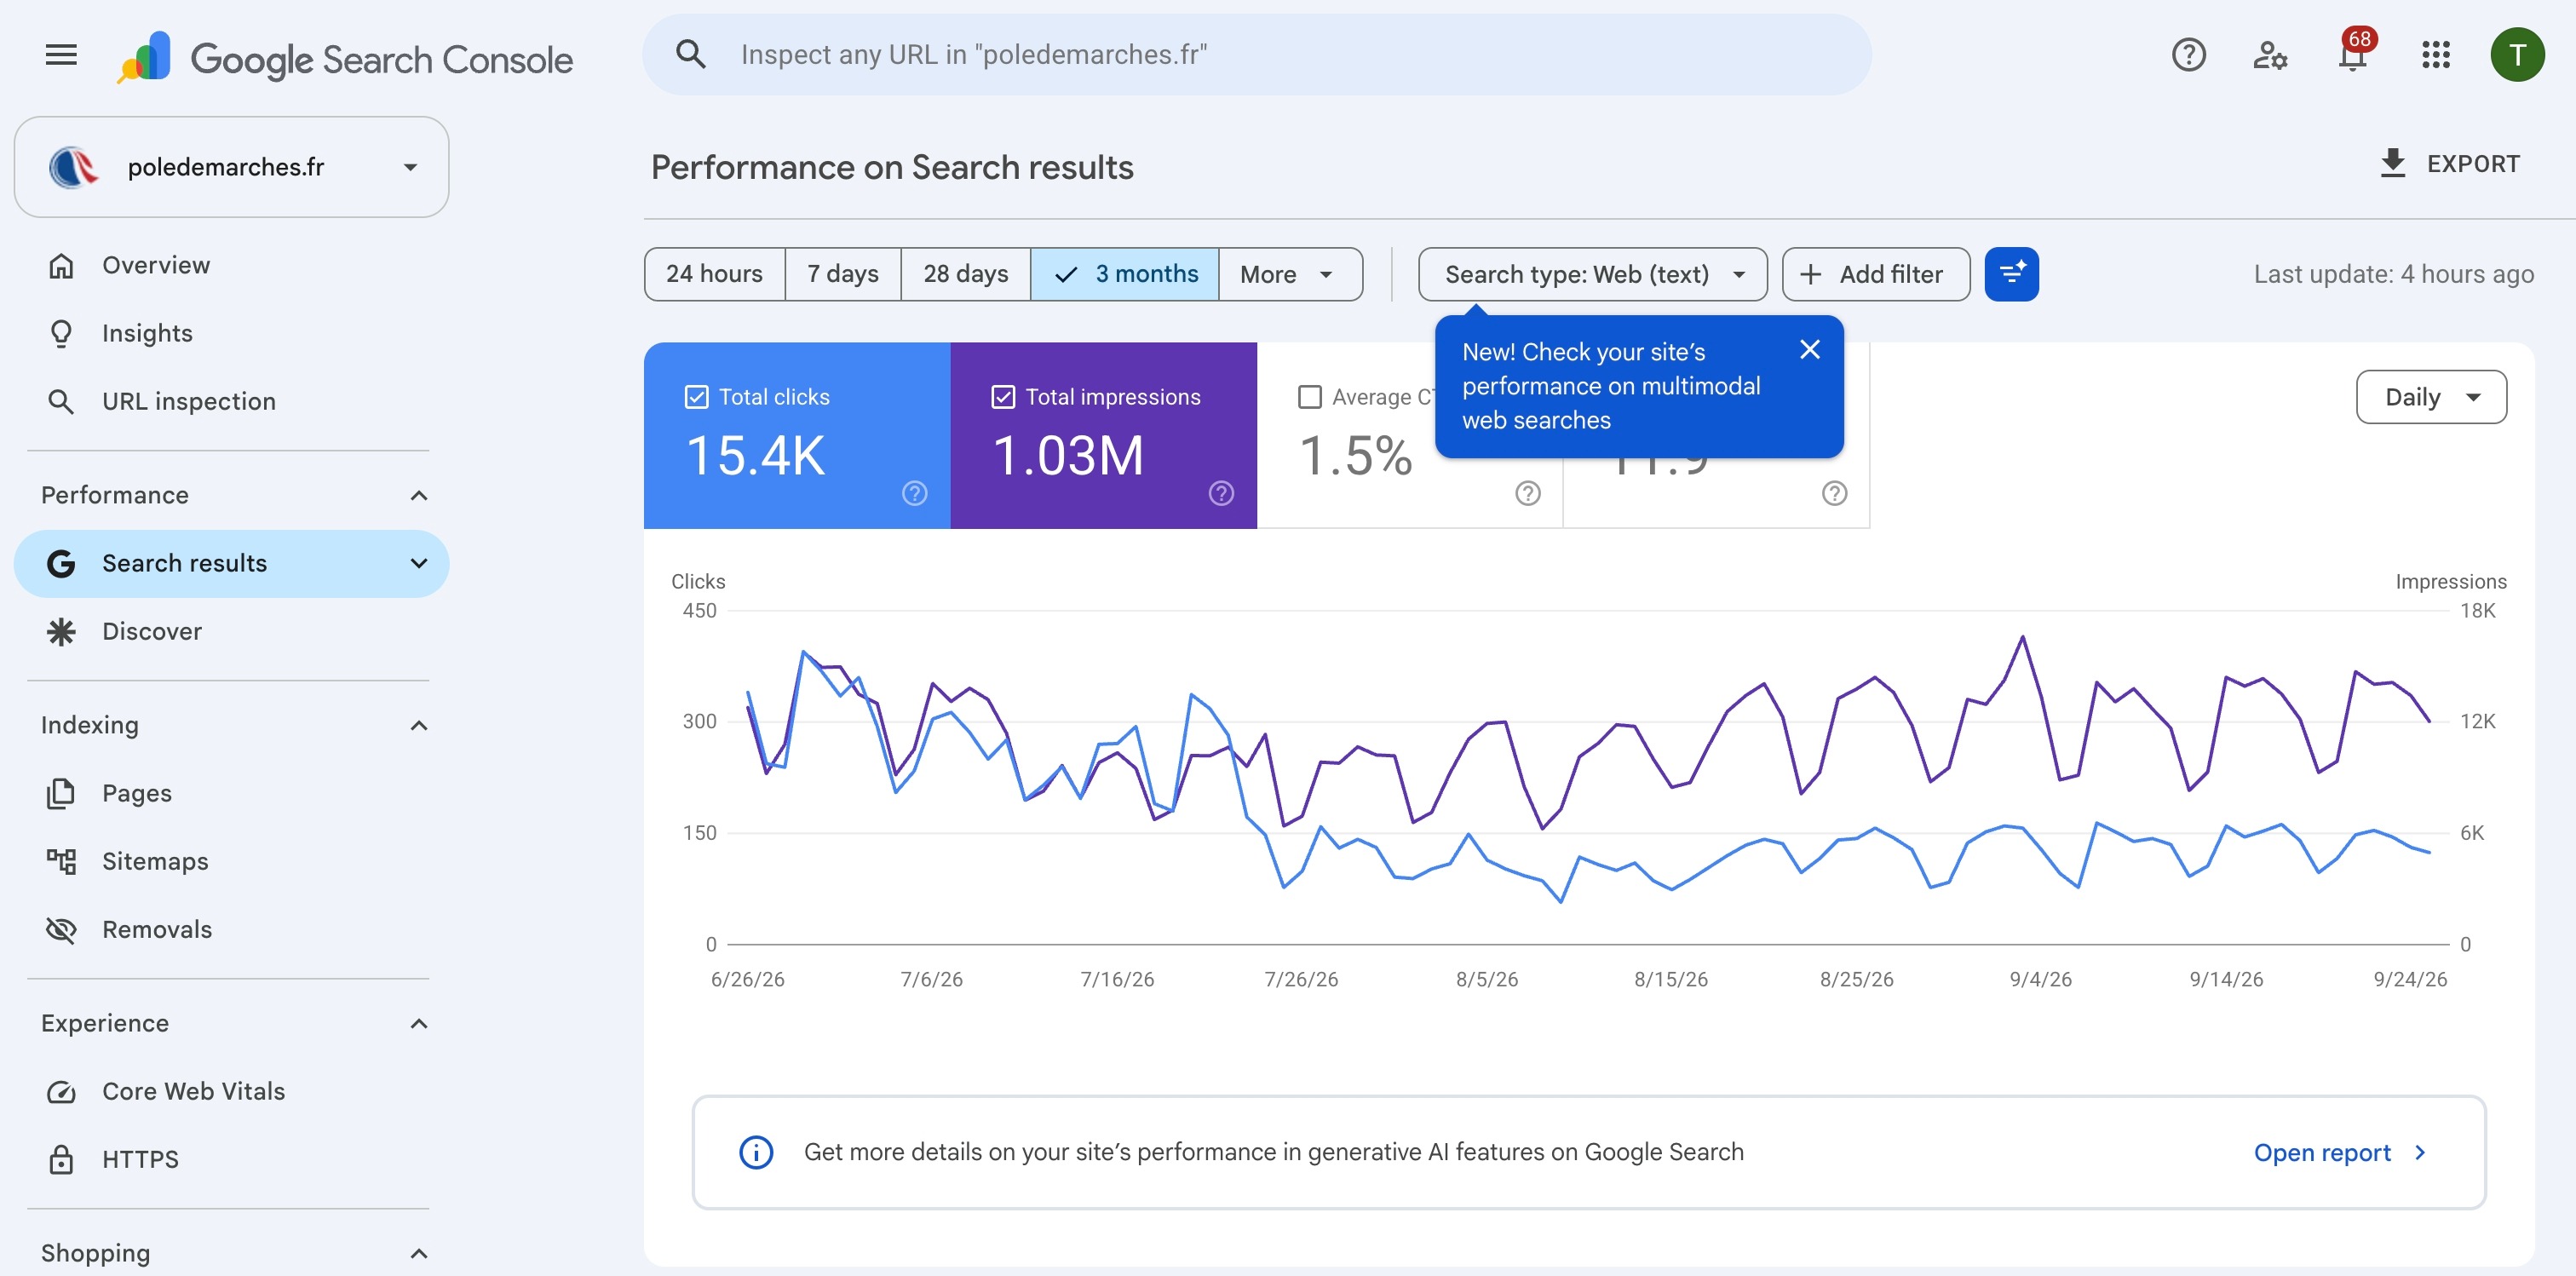This screenshot has height=1276, width=2576.
Task: Click the Google Search Console logo
Action: tap(345, 58)
